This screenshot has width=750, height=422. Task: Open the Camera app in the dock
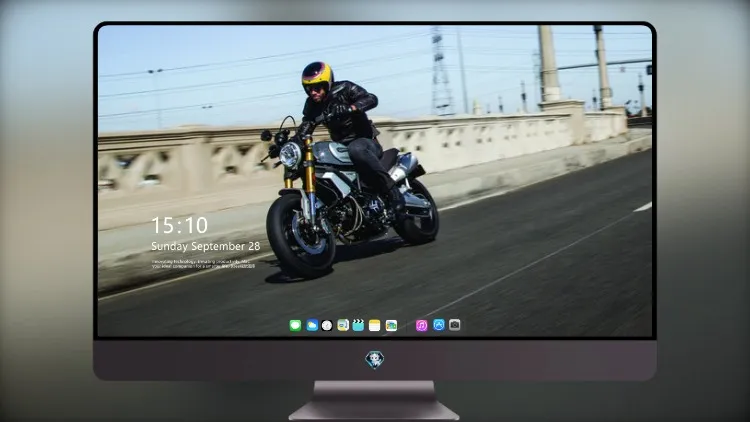pos(454,325)
